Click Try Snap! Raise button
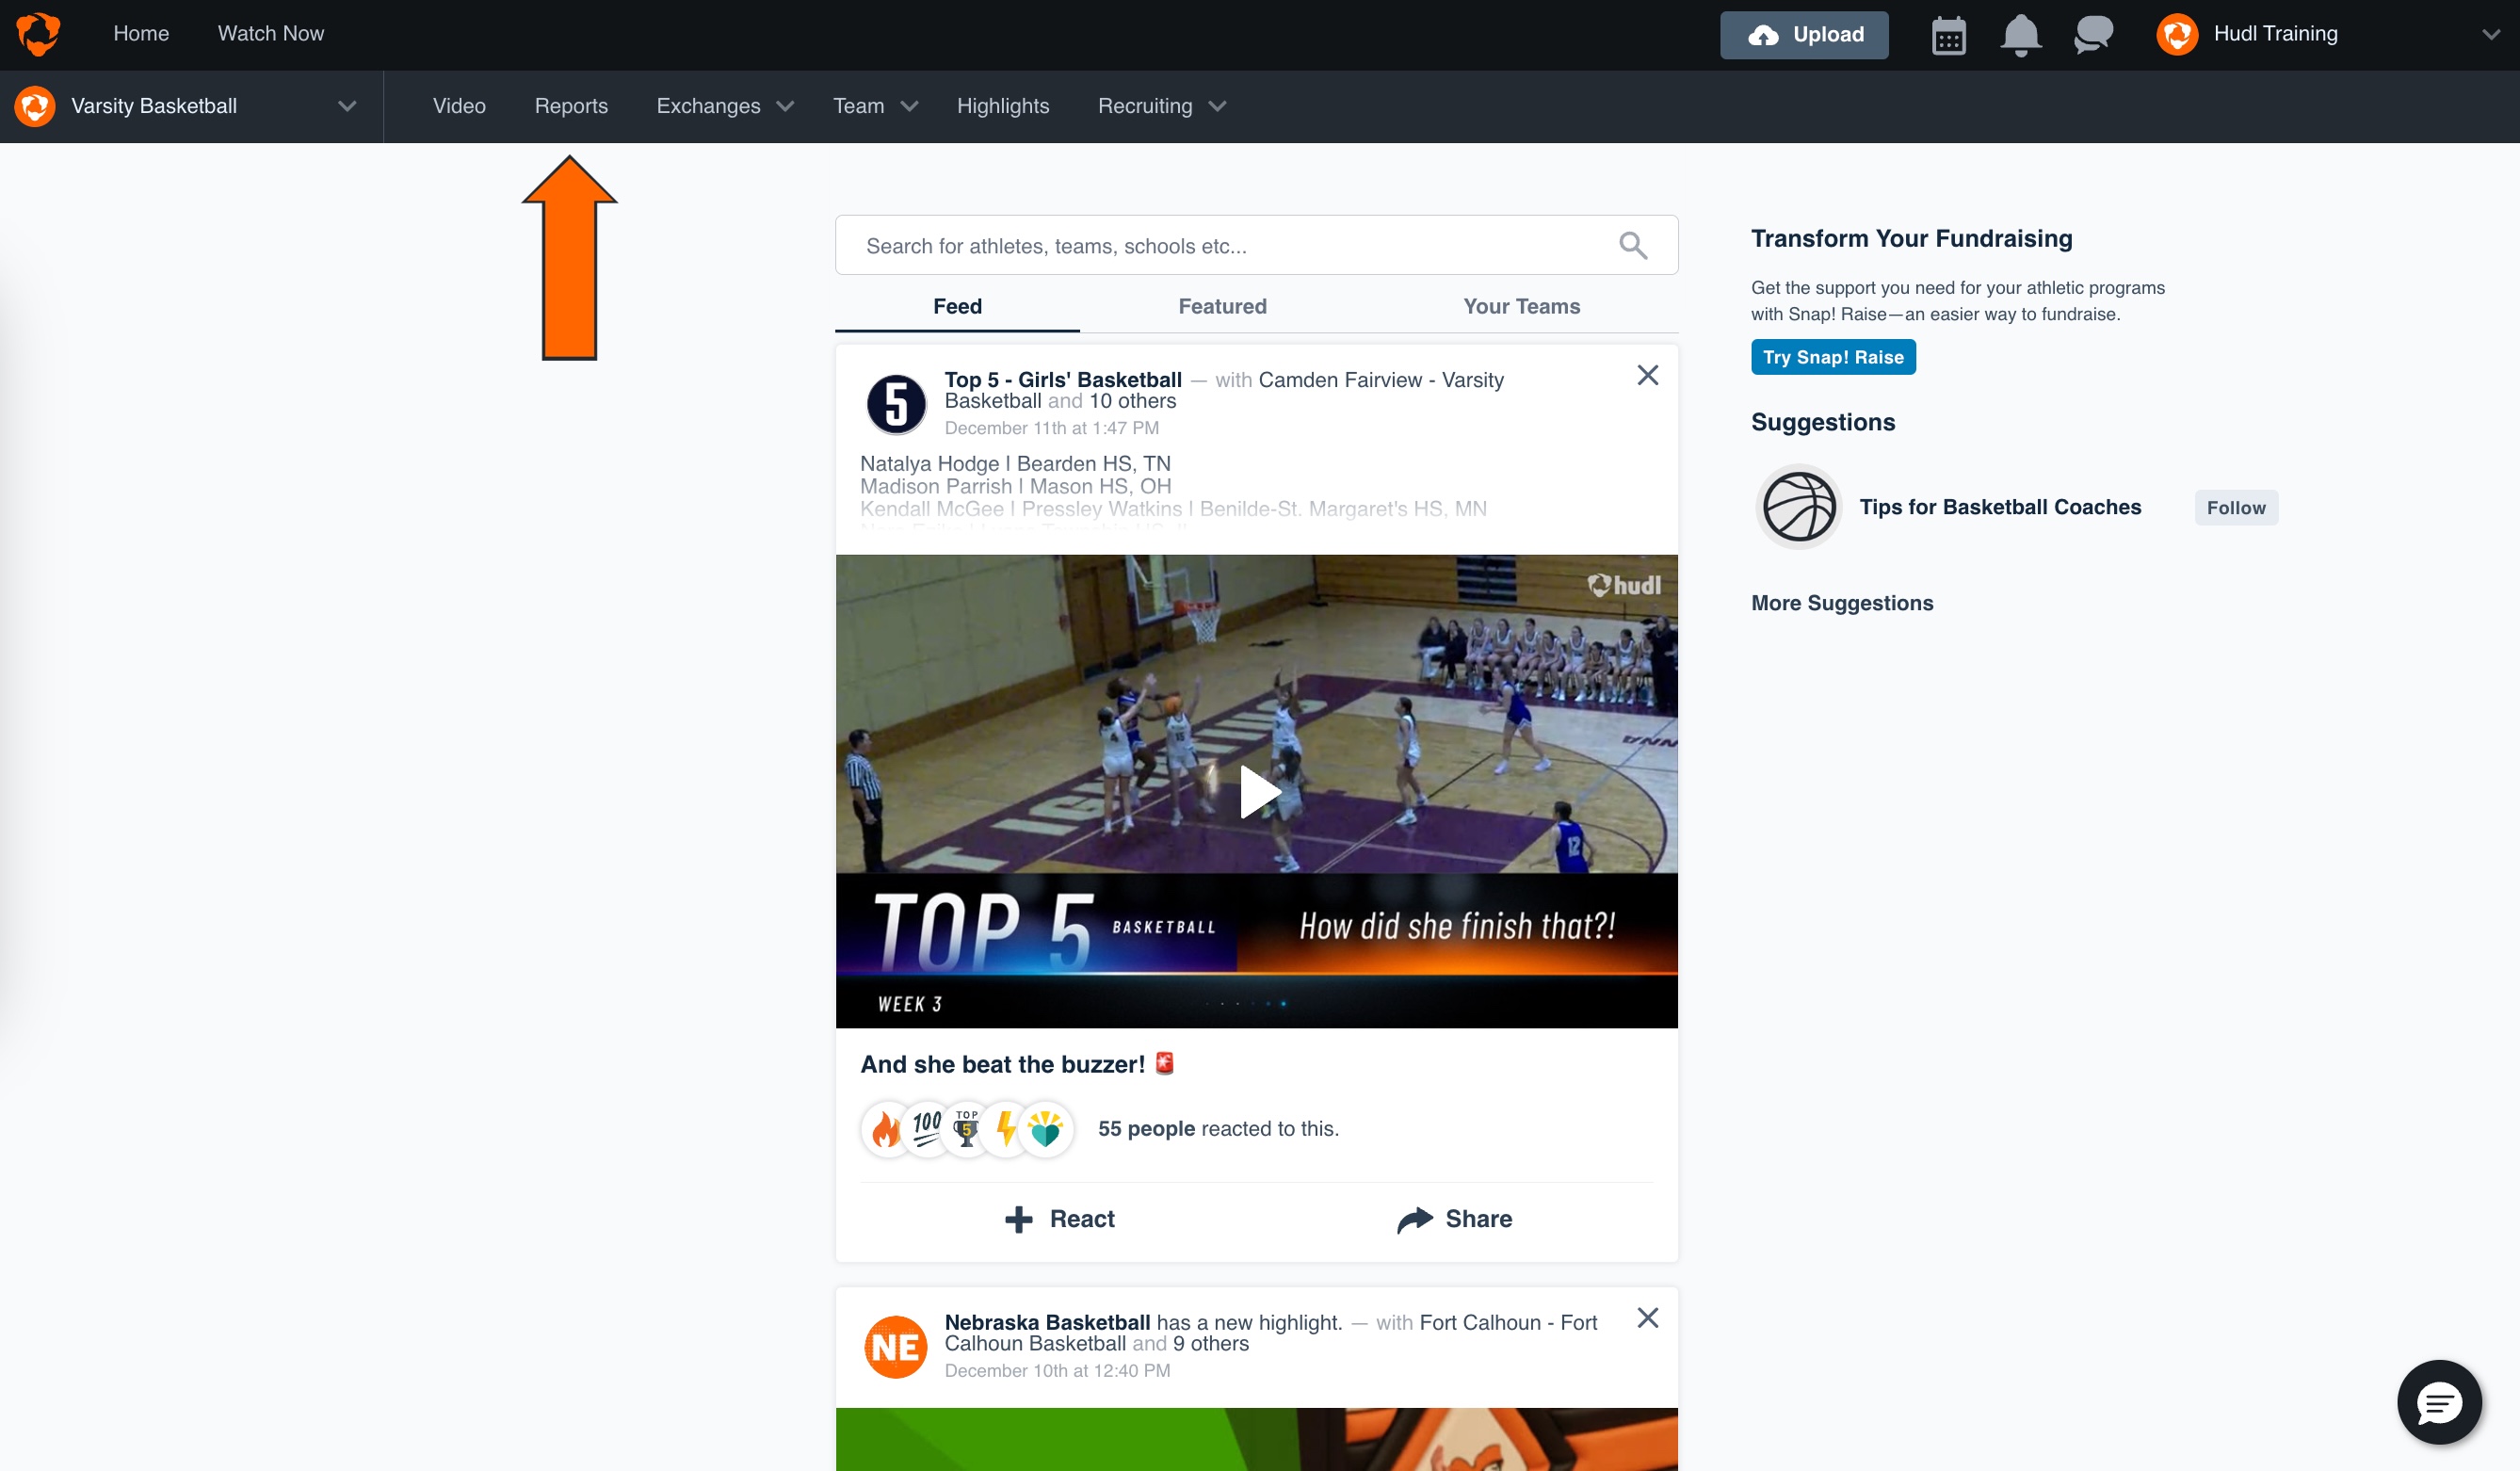 [x=1833, y=357]
